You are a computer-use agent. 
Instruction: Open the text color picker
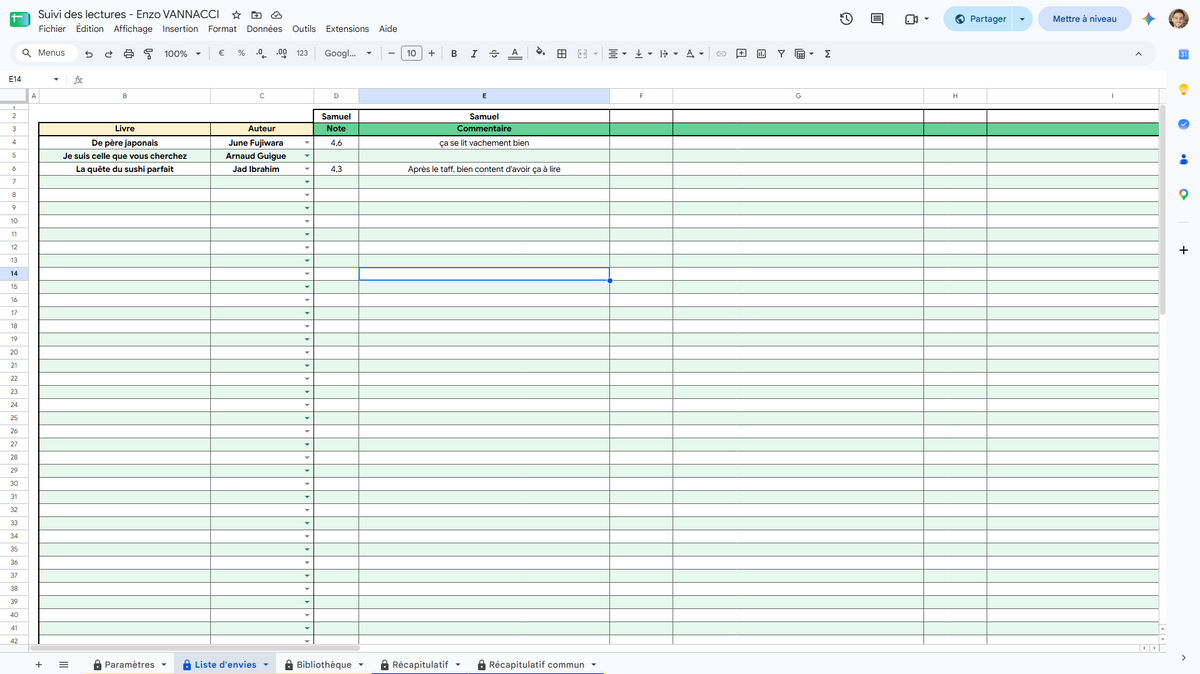514,54
